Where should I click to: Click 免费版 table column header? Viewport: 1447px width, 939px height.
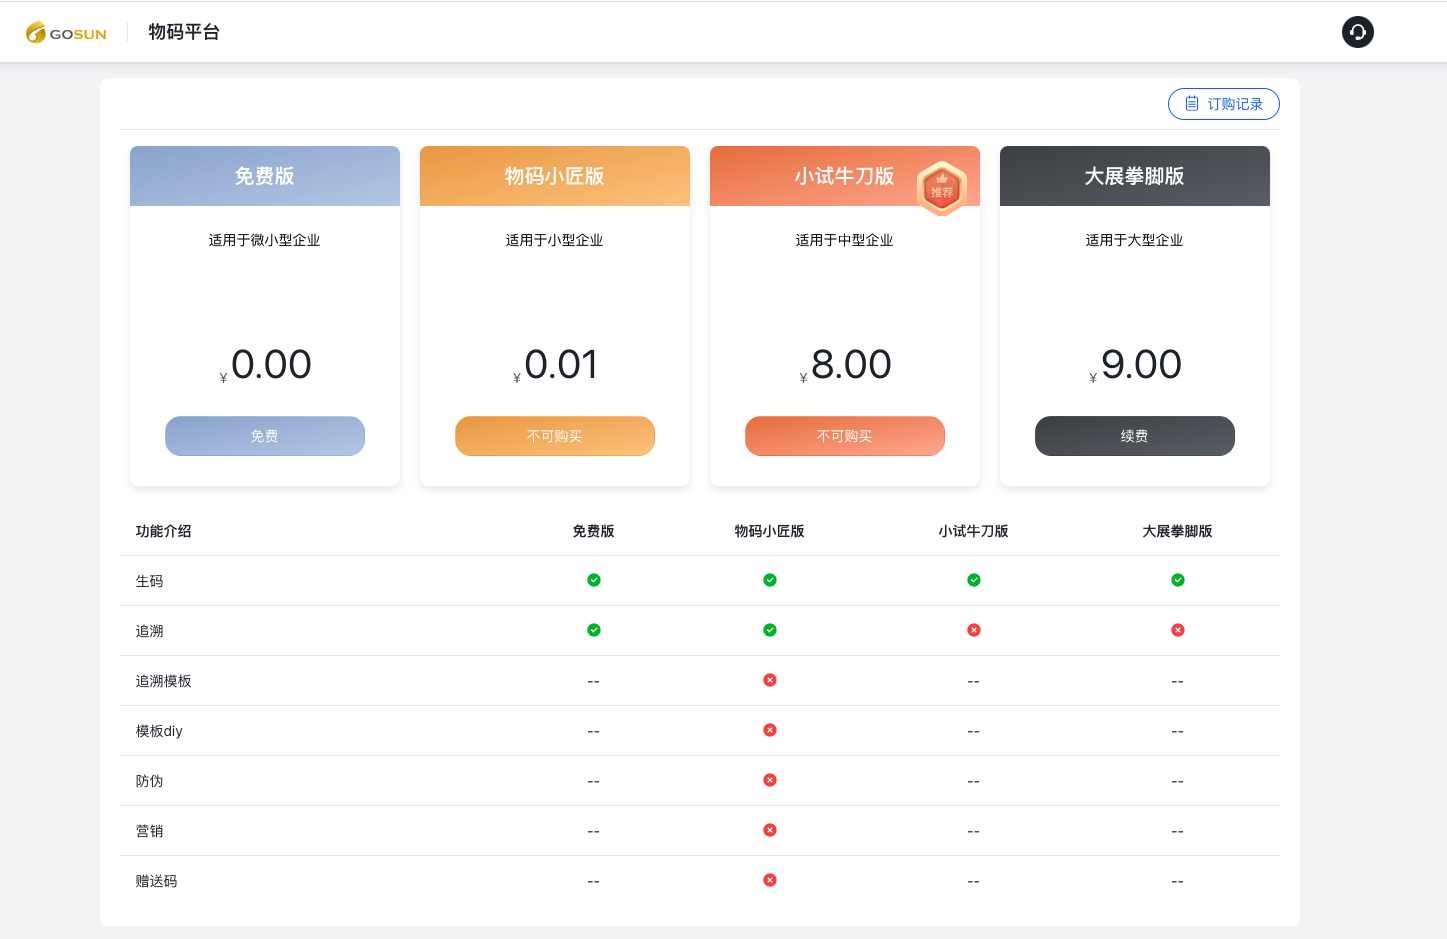[594, 531]
